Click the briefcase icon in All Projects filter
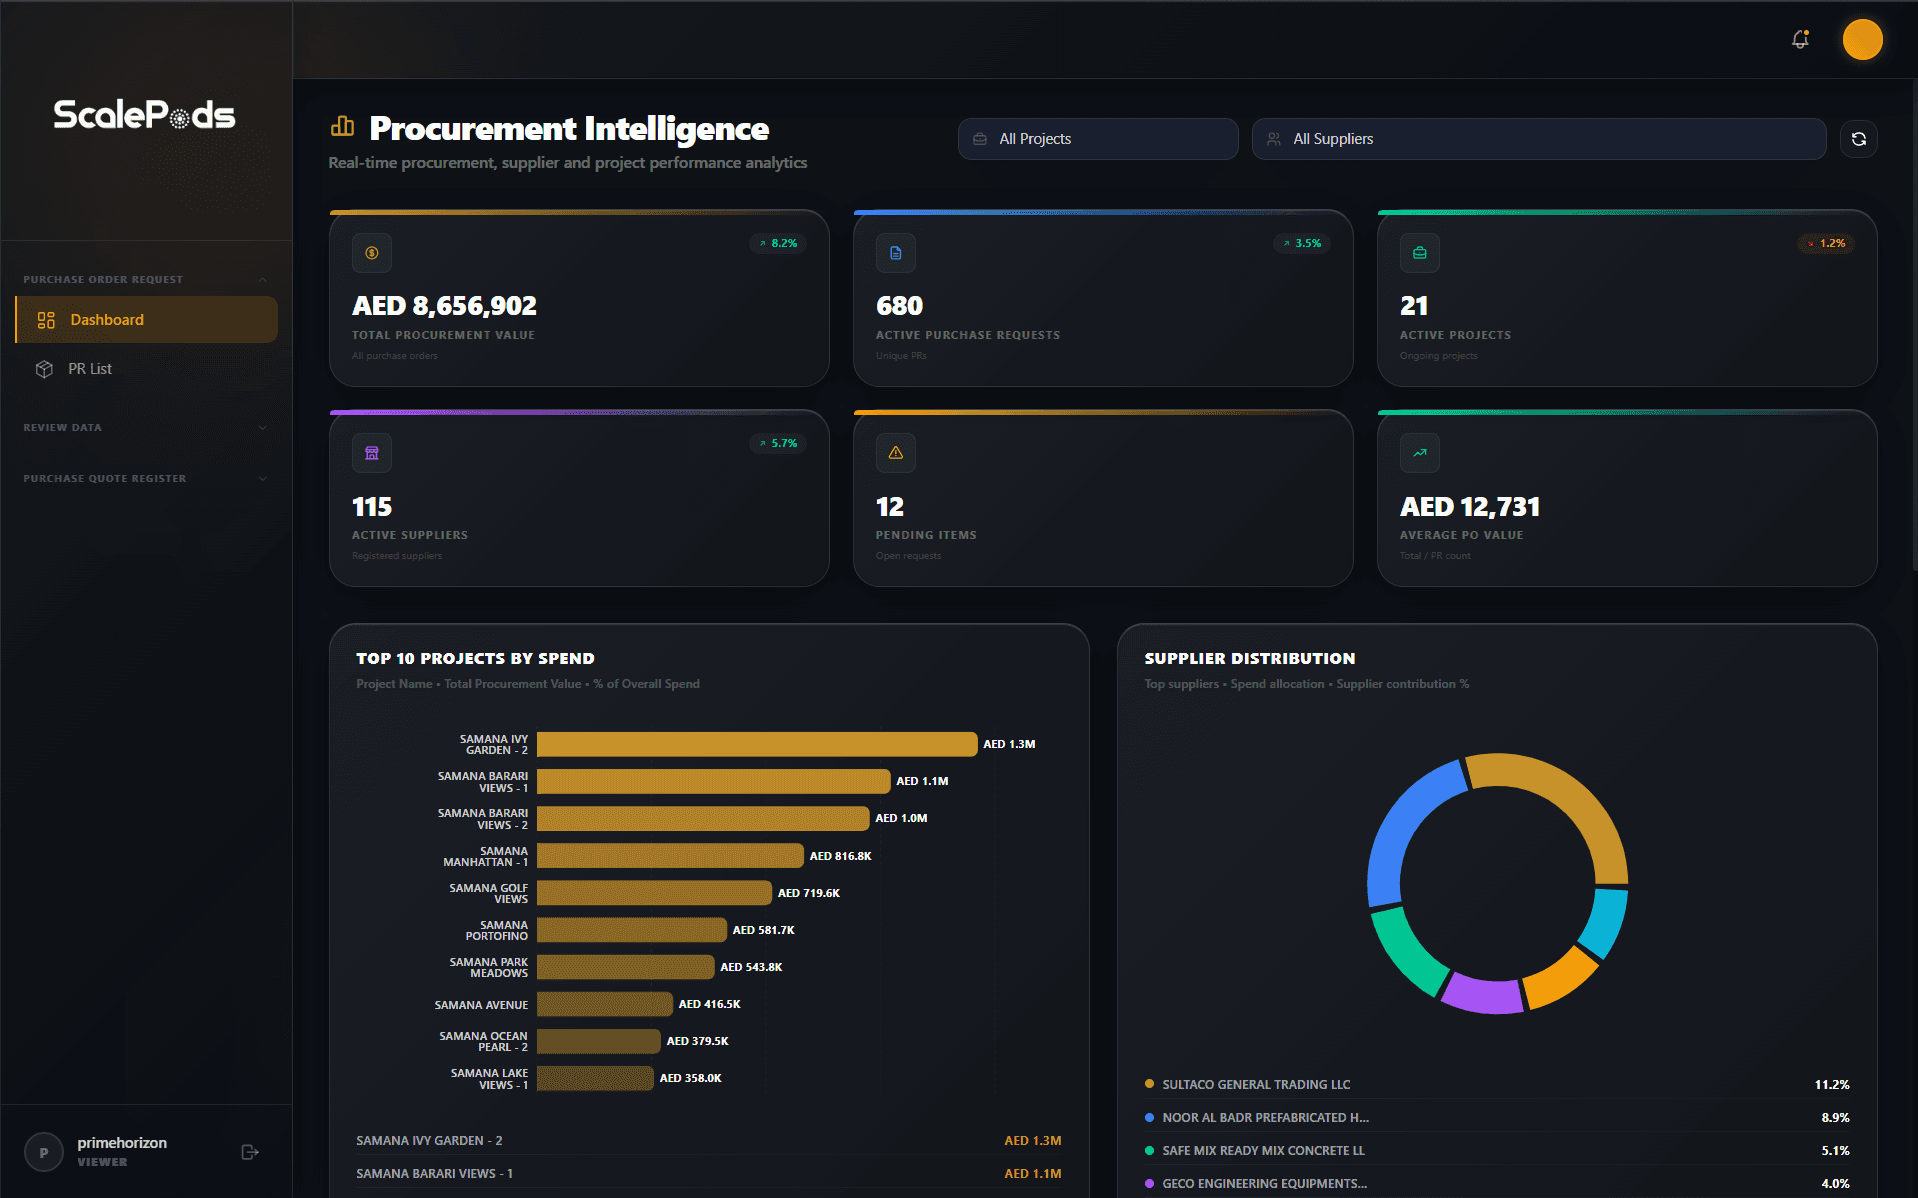 [x=980, y=139]
